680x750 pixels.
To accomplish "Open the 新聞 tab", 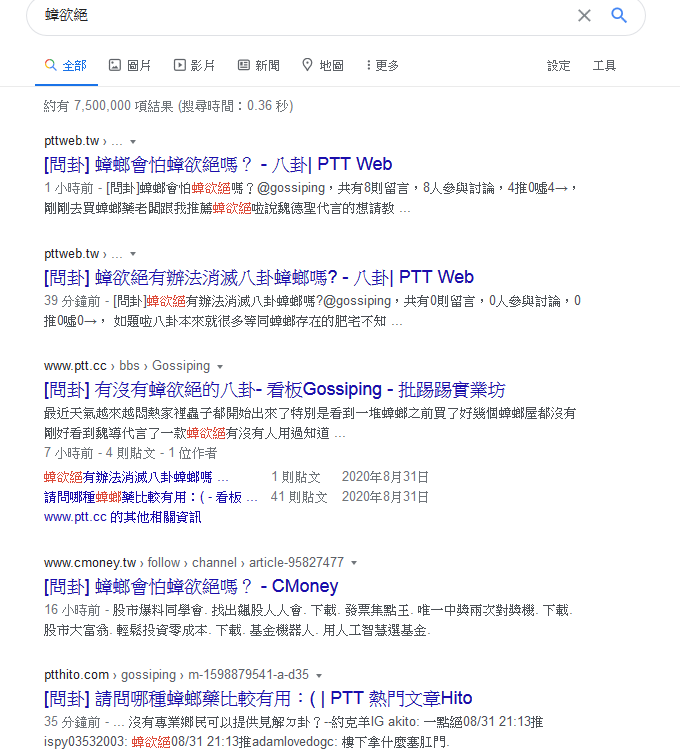I will click(259, 66).
